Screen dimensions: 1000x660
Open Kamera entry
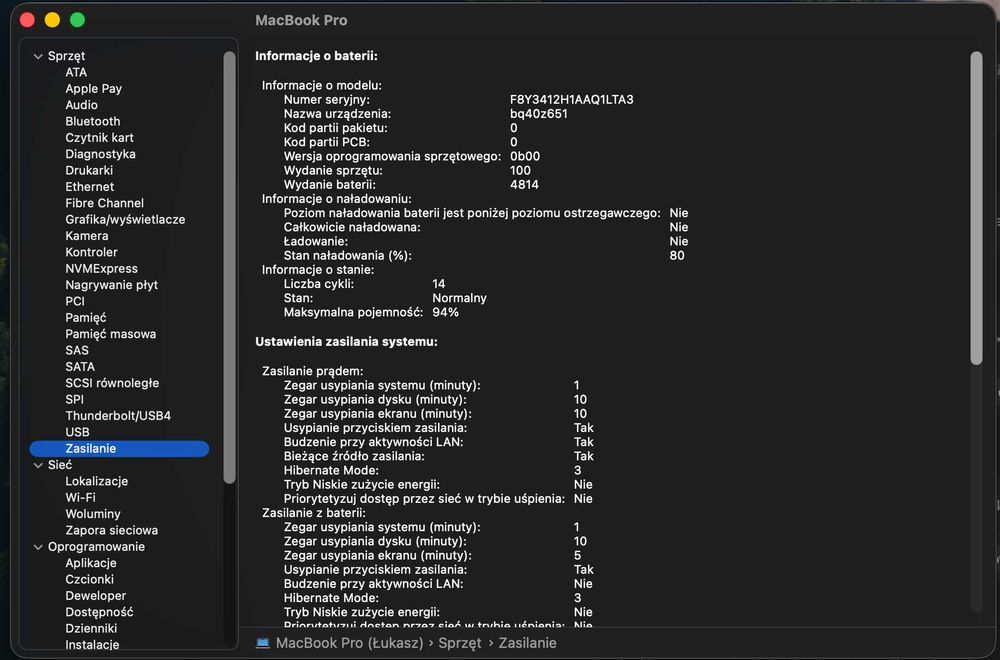(x=86, y=236)
